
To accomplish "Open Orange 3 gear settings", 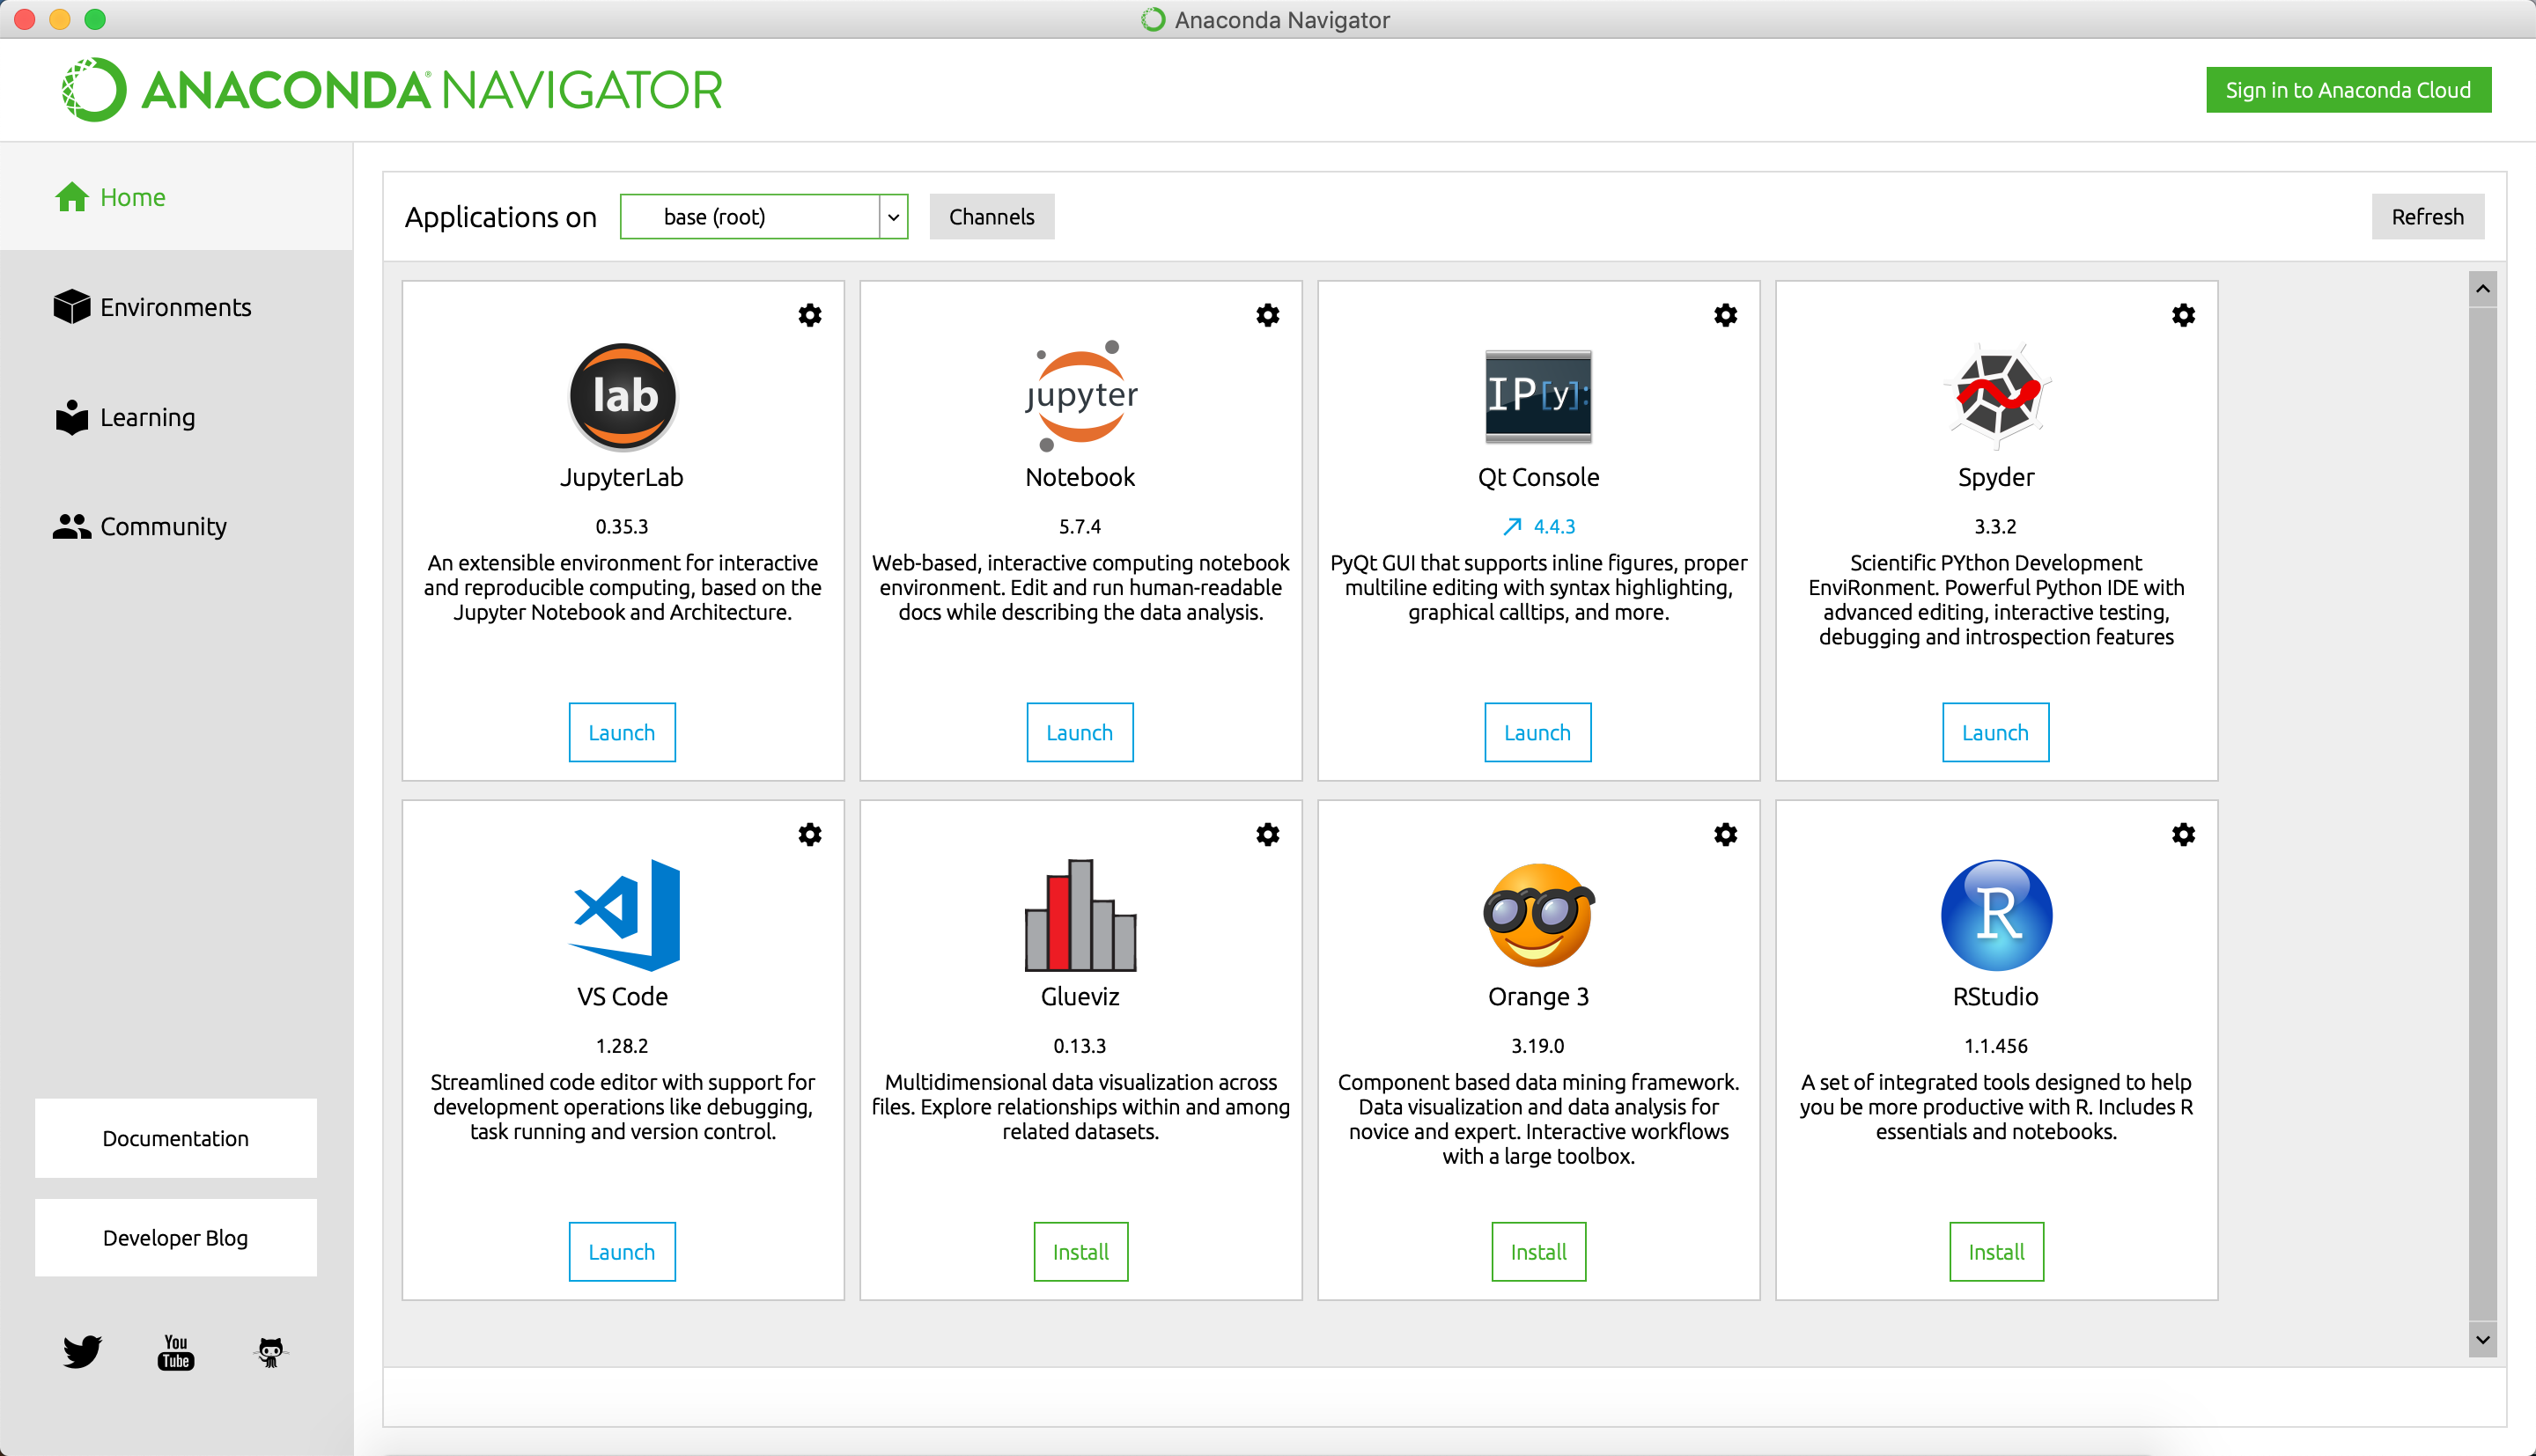I will coord(1725,834).
